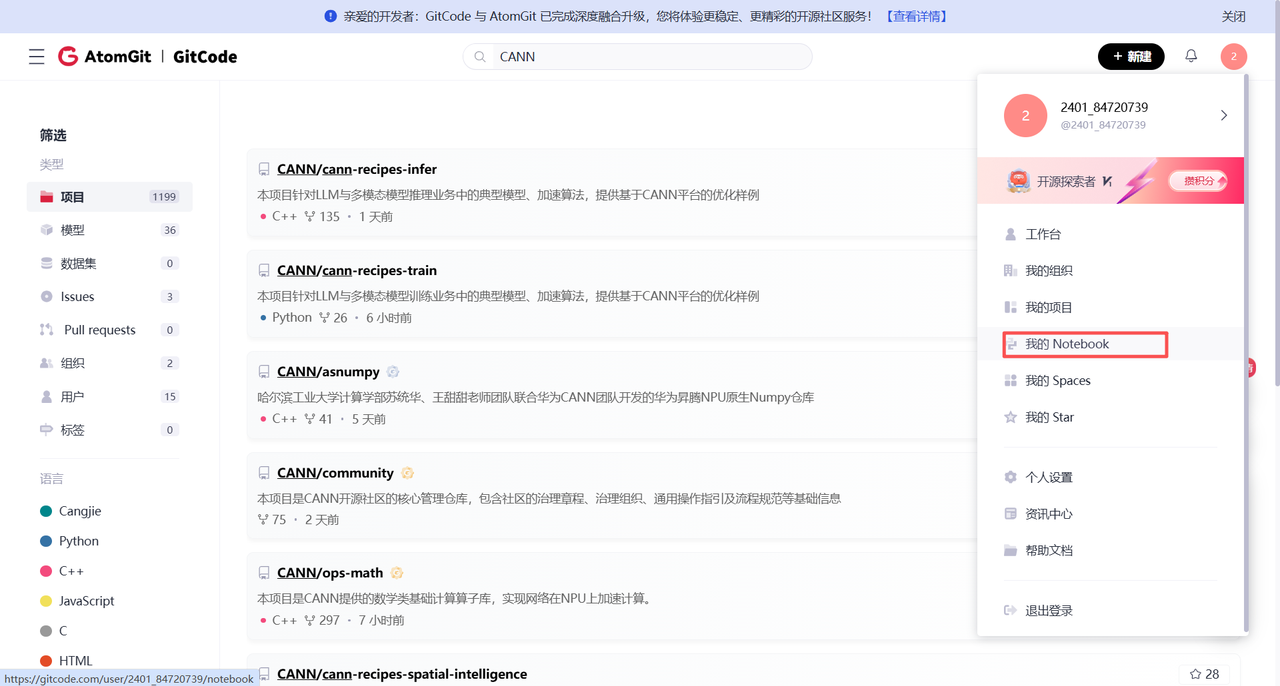Open the notifications bell

click(1191, 56)
